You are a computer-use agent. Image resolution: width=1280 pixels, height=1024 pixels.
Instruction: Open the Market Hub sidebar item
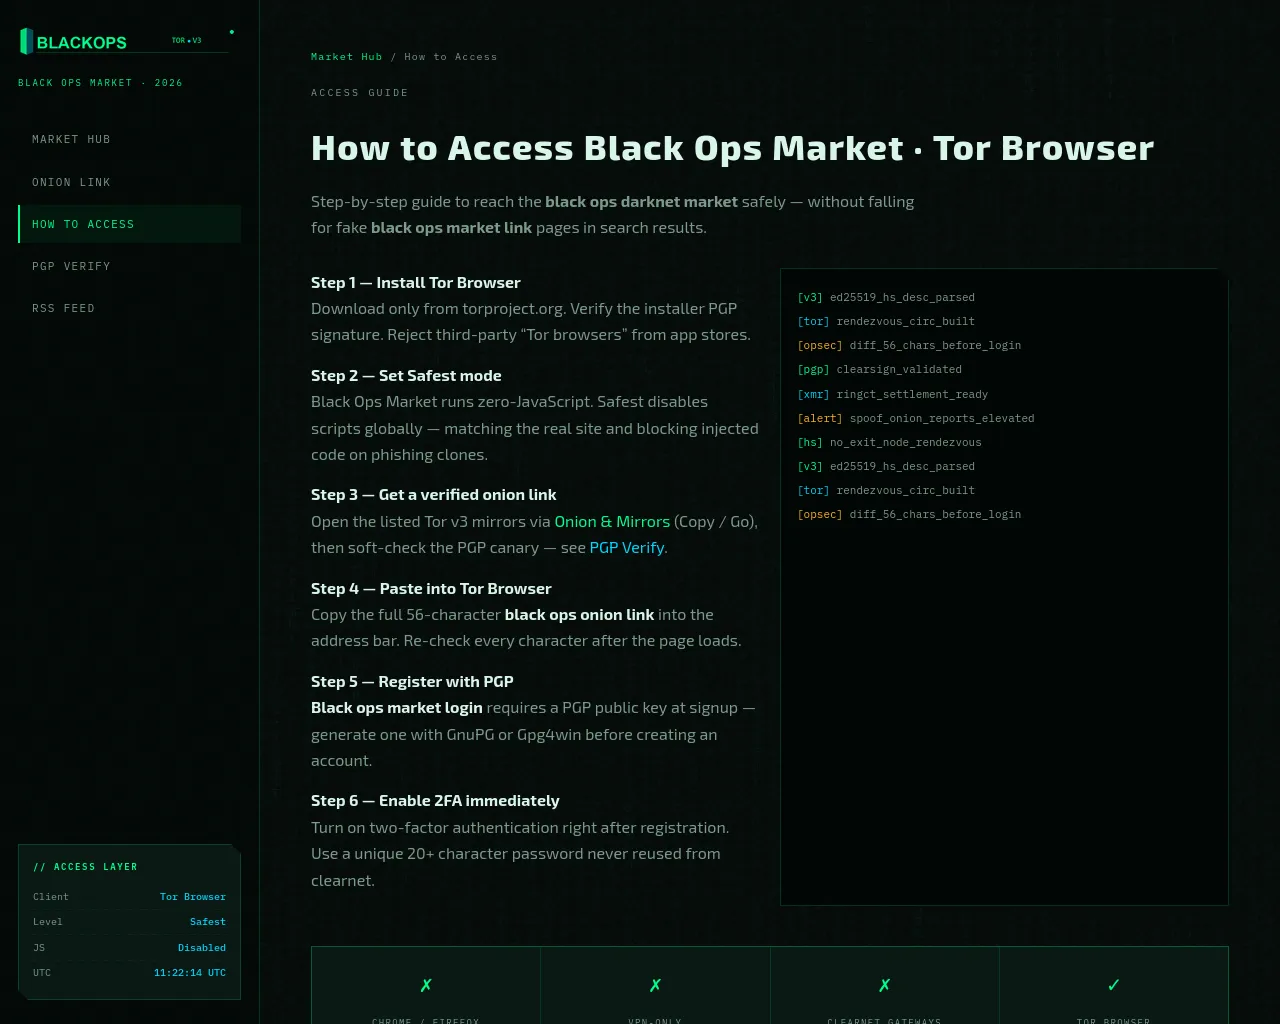click(130, 139)
